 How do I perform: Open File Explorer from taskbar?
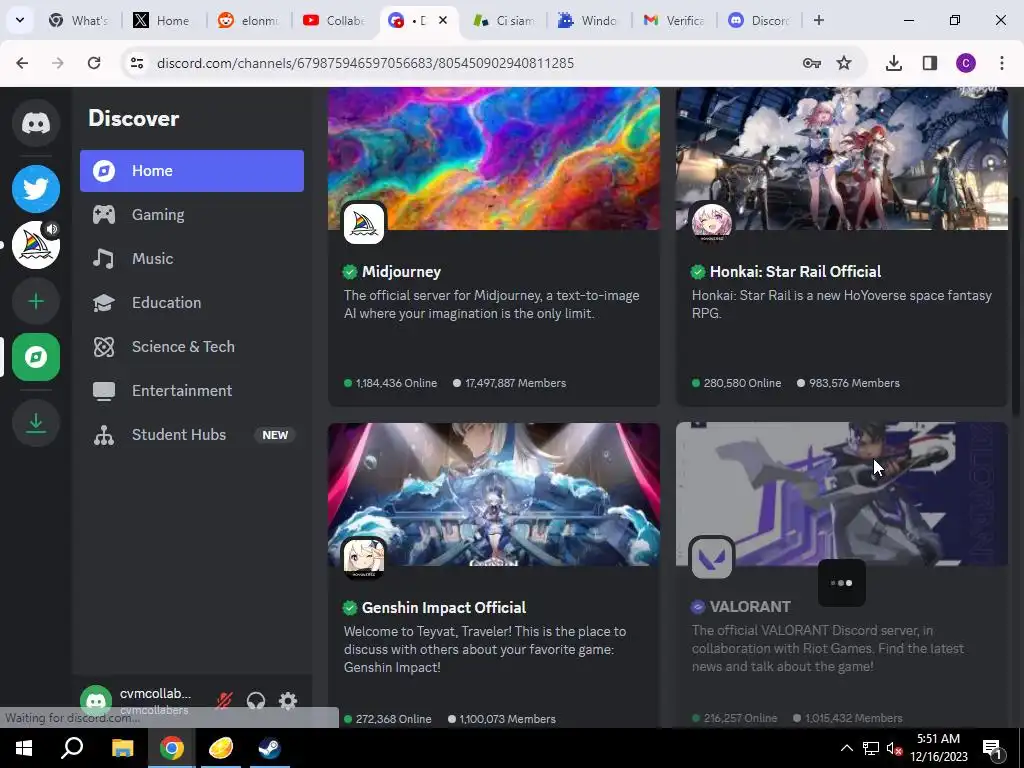(122, 748)
